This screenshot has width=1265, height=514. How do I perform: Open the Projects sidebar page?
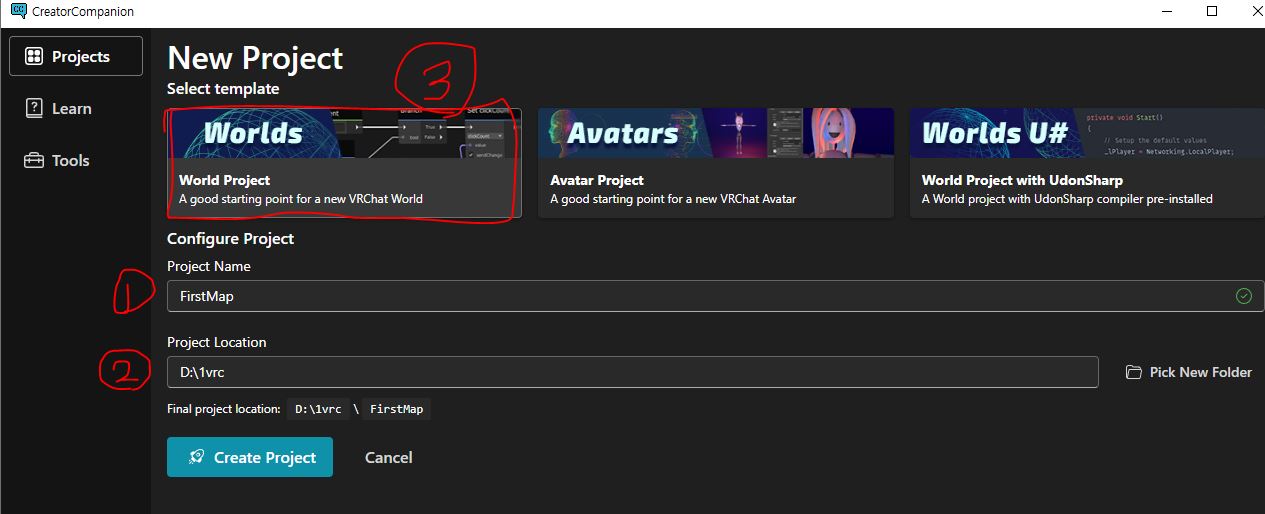pyautogui.click(x=76, y=56)
